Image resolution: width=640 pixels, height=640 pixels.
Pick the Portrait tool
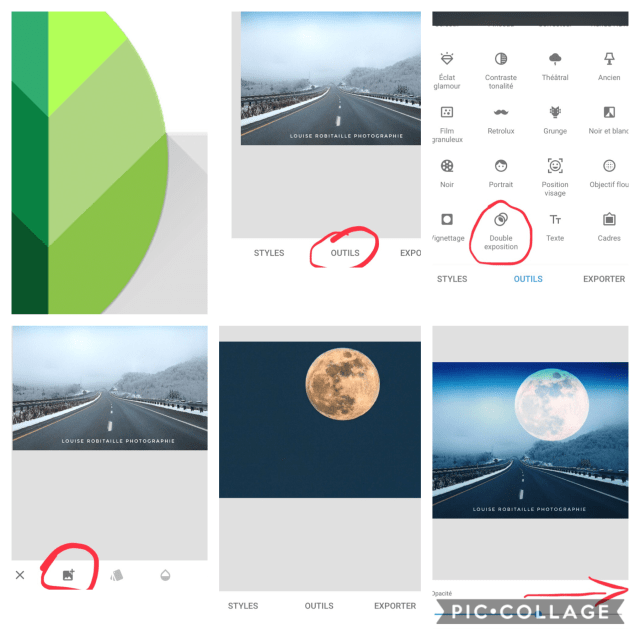click(501, 173)
